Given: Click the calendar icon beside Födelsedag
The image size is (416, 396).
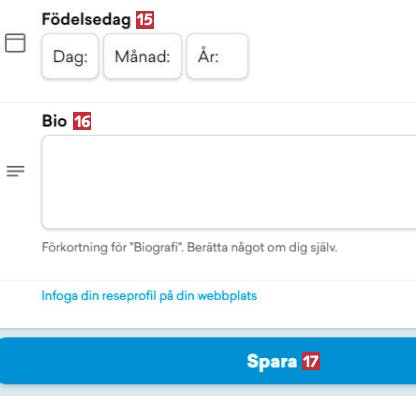Looking at the screenshot, I should (15, 43).
